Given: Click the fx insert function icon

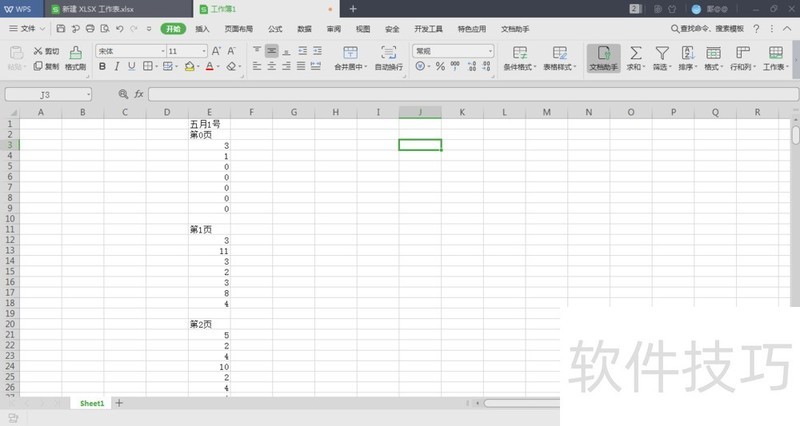Looking at the screenshot, I should (139, 94).
